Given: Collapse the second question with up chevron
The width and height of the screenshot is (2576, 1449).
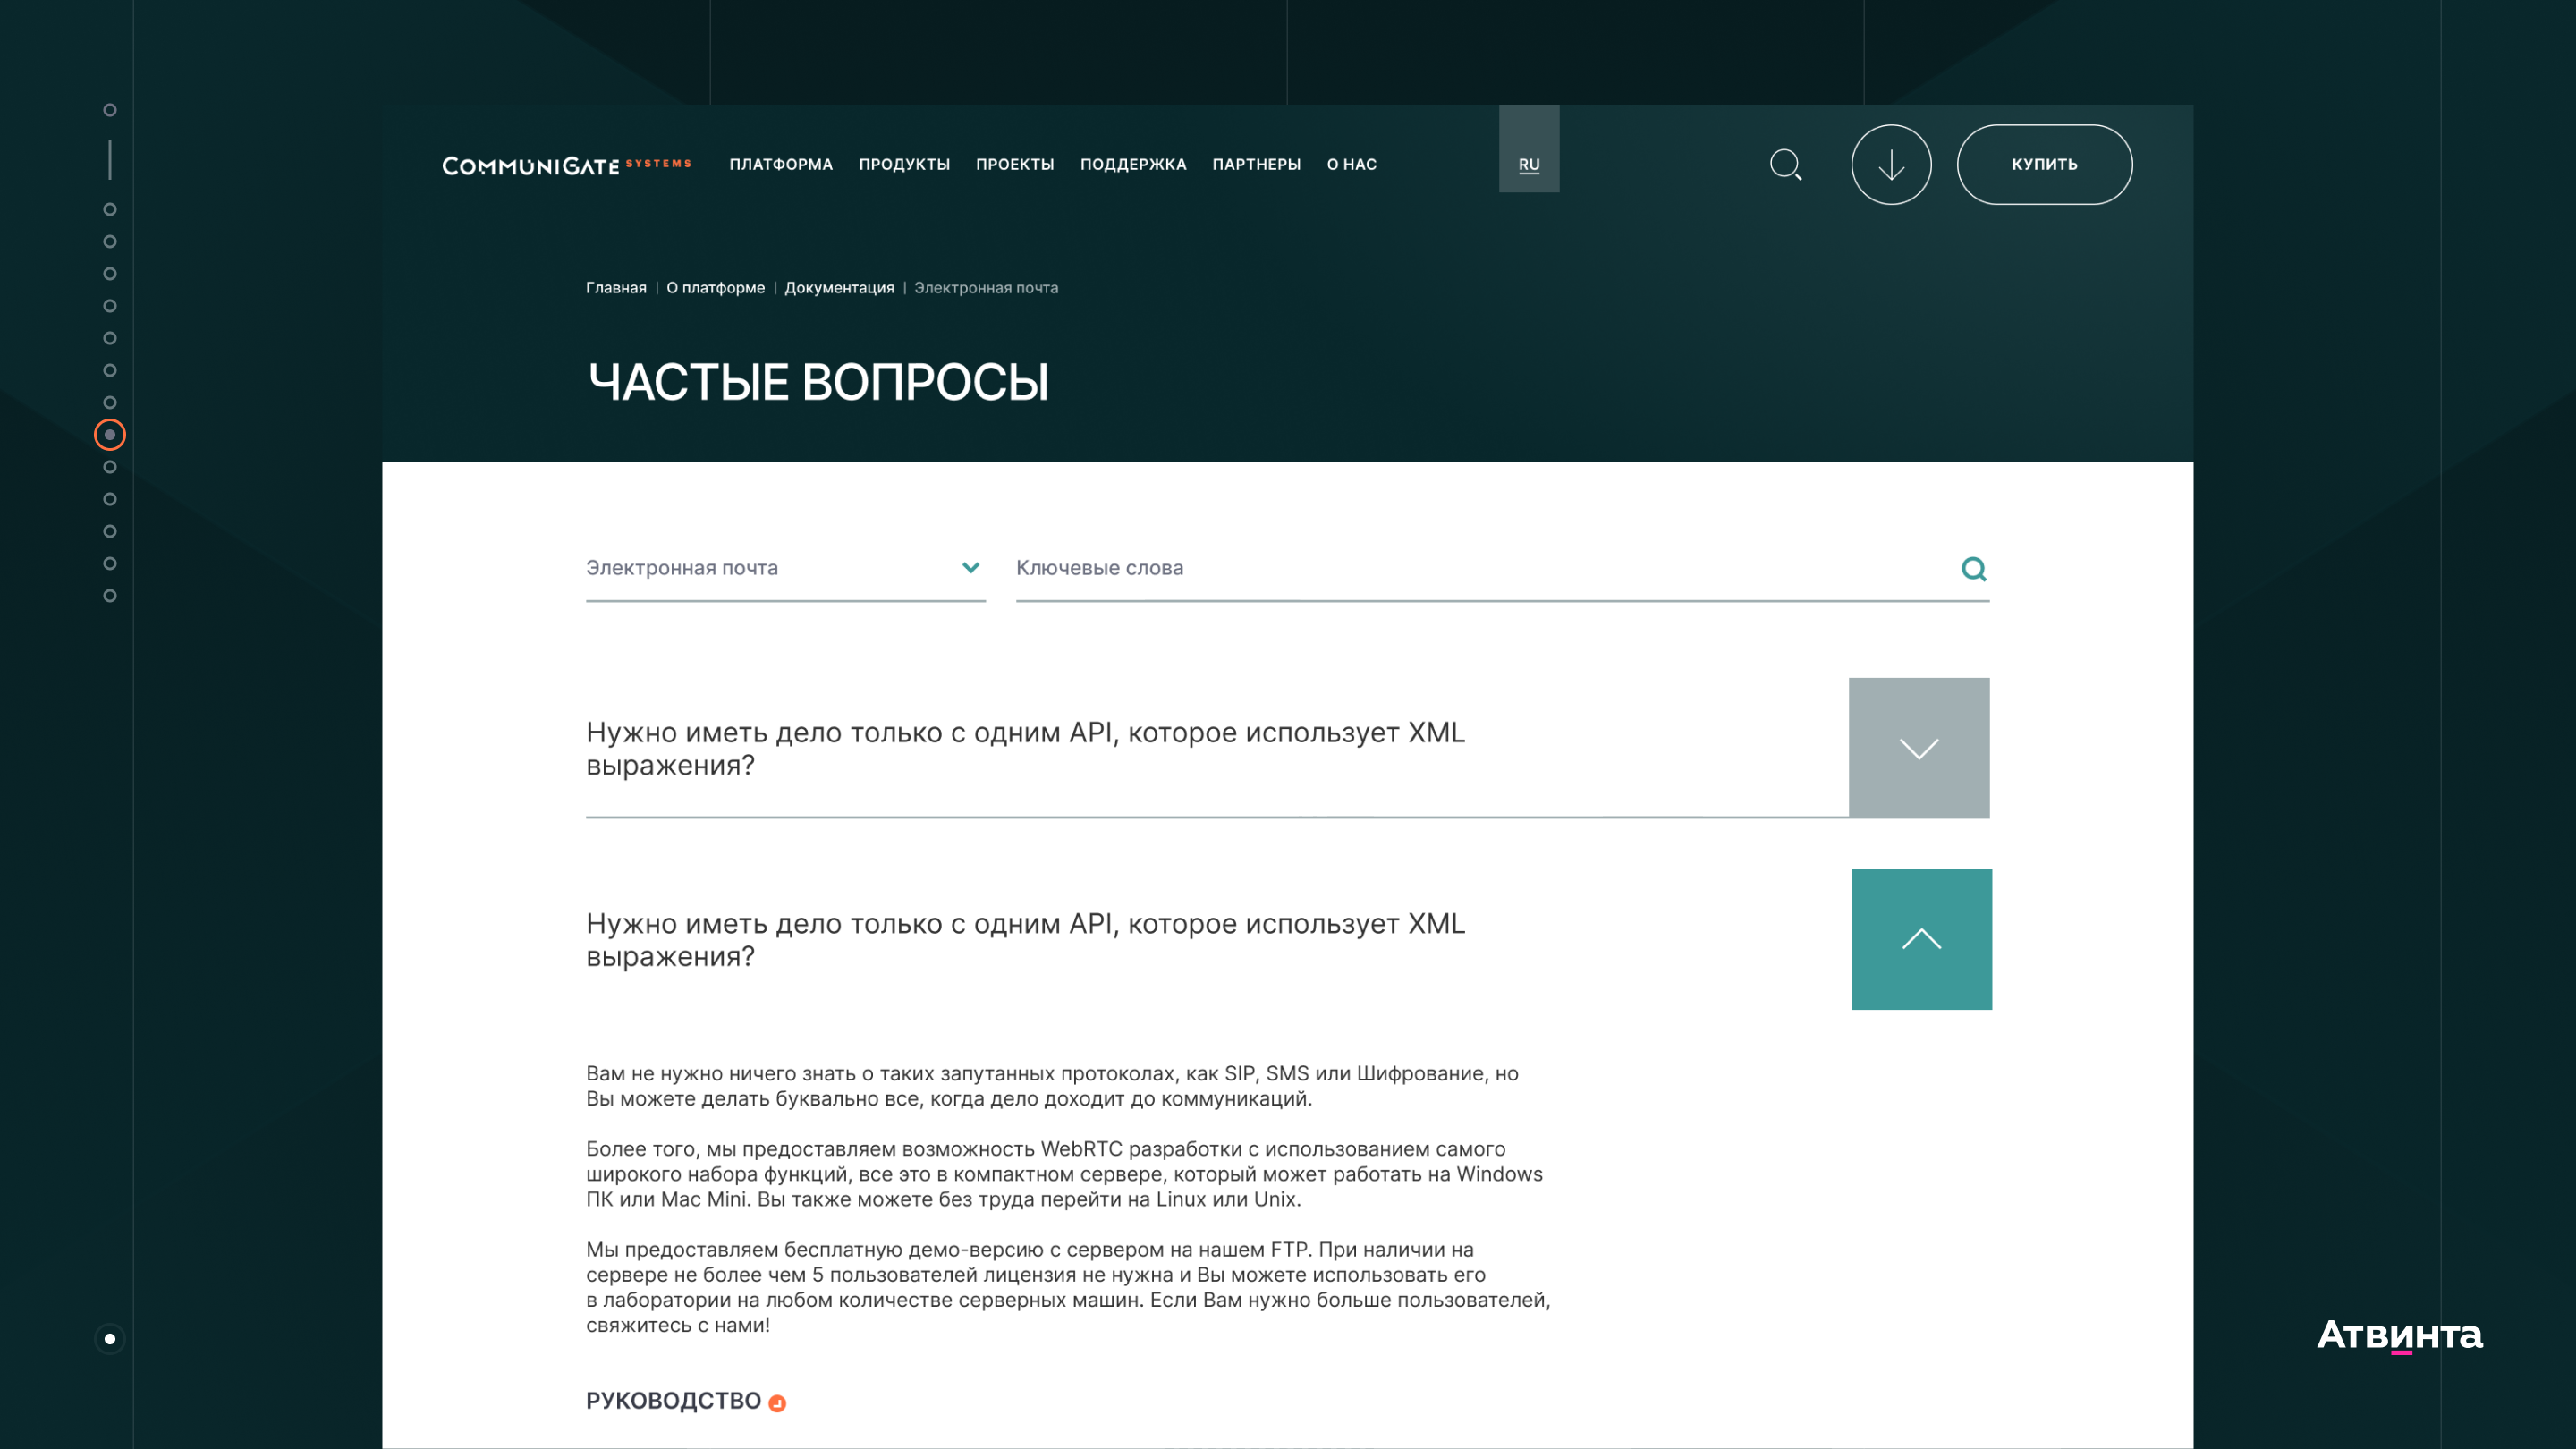Looking at the screenshot, I should (x=1920, y=939).
